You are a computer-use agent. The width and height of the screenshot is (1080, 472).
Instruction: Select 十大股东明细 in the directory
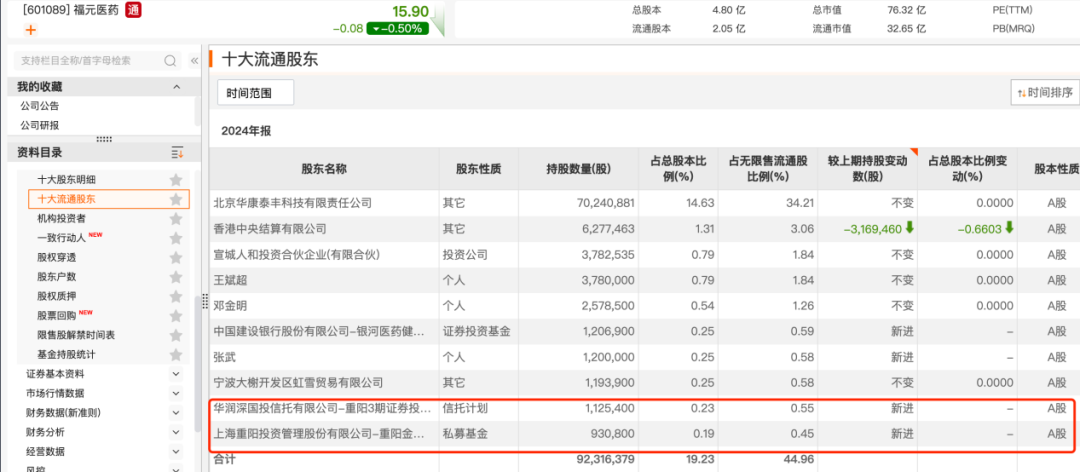coord(66,180)
